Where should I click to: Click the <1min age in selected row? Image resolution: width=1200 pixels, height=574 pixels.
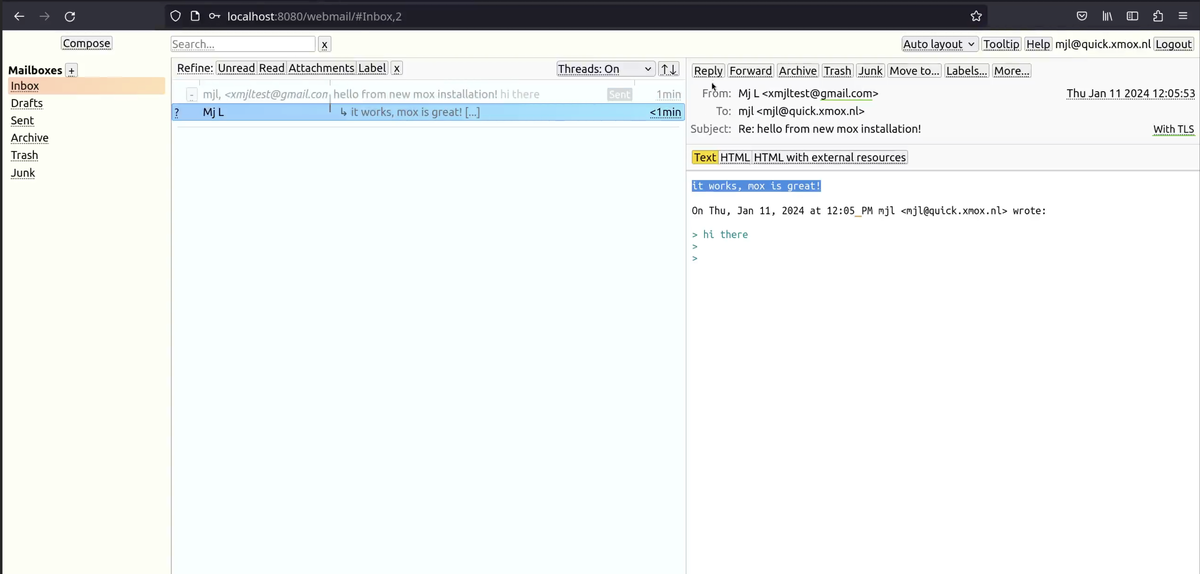point(665,112)
